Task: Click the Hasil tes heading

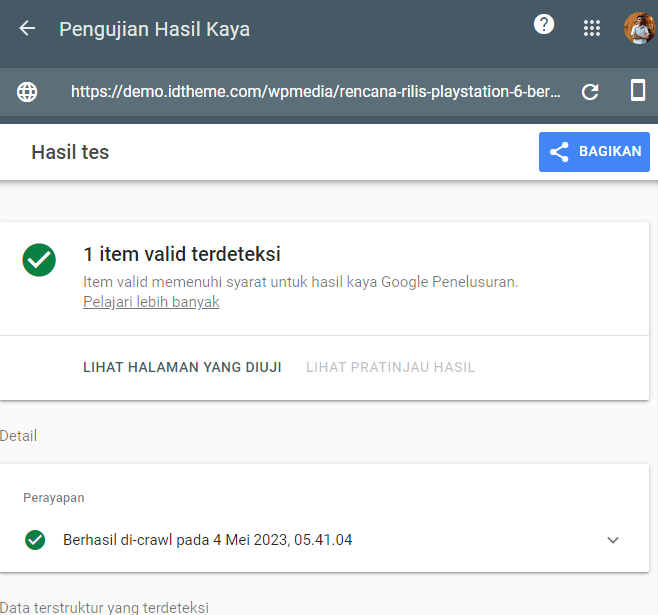Action: click(70, 152)
